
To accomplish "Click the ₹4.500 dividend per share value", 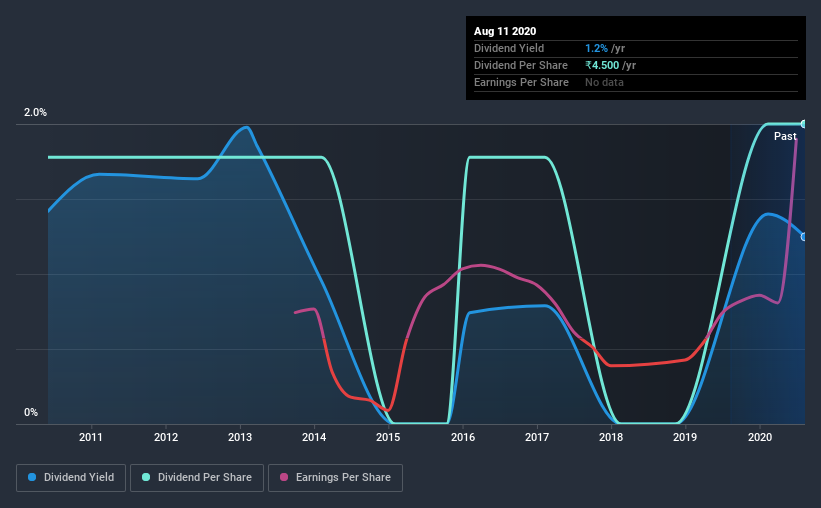I will point(602,65).
